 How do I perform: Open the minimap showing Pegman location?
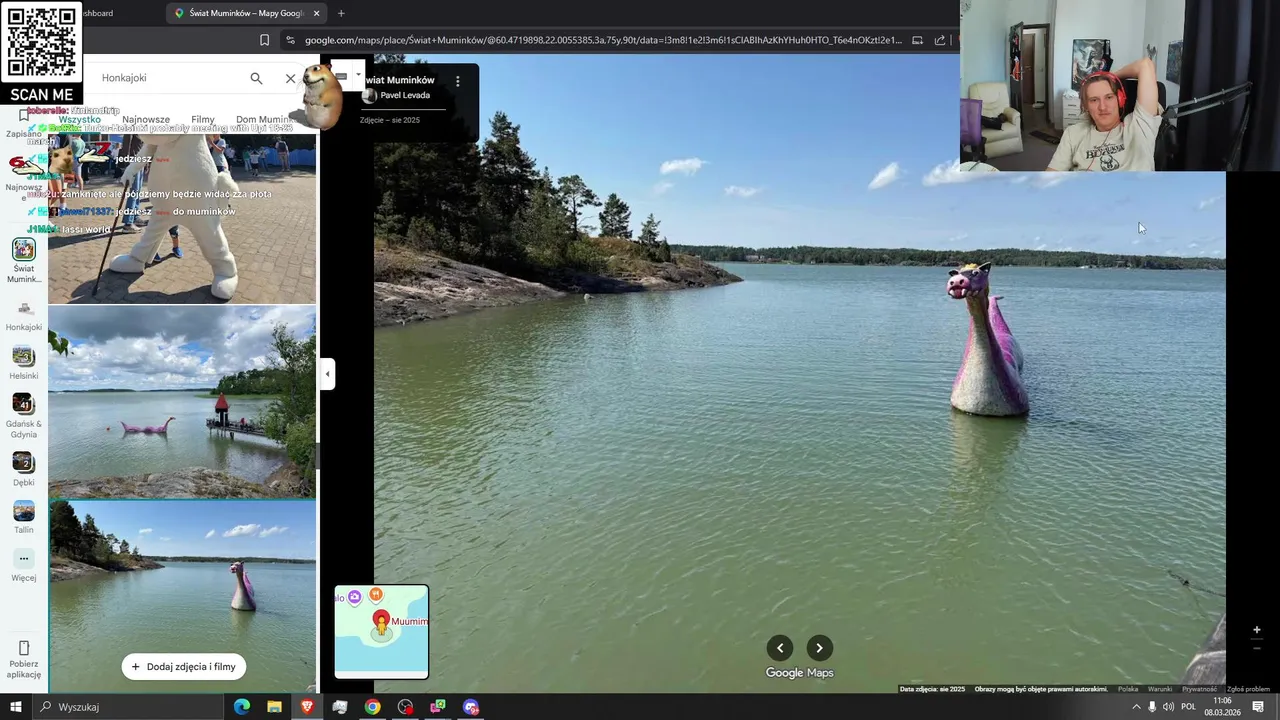pos(381,632)
